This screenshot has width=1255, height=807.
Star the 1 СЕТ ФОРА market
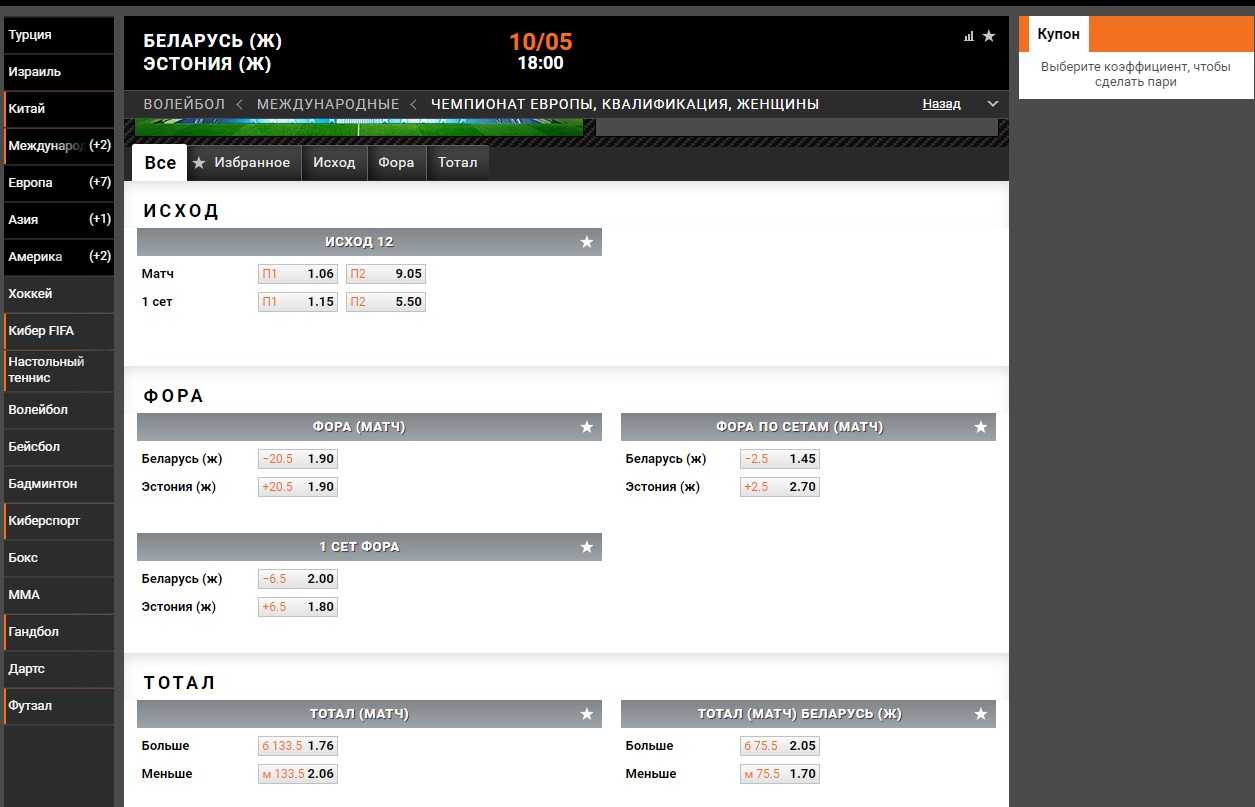point(587,547)
